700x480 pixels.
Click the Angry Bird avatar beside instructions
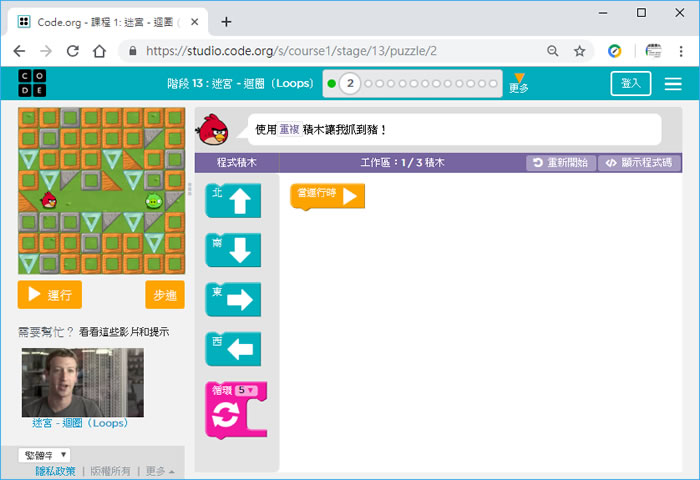[x=213, y=129]
